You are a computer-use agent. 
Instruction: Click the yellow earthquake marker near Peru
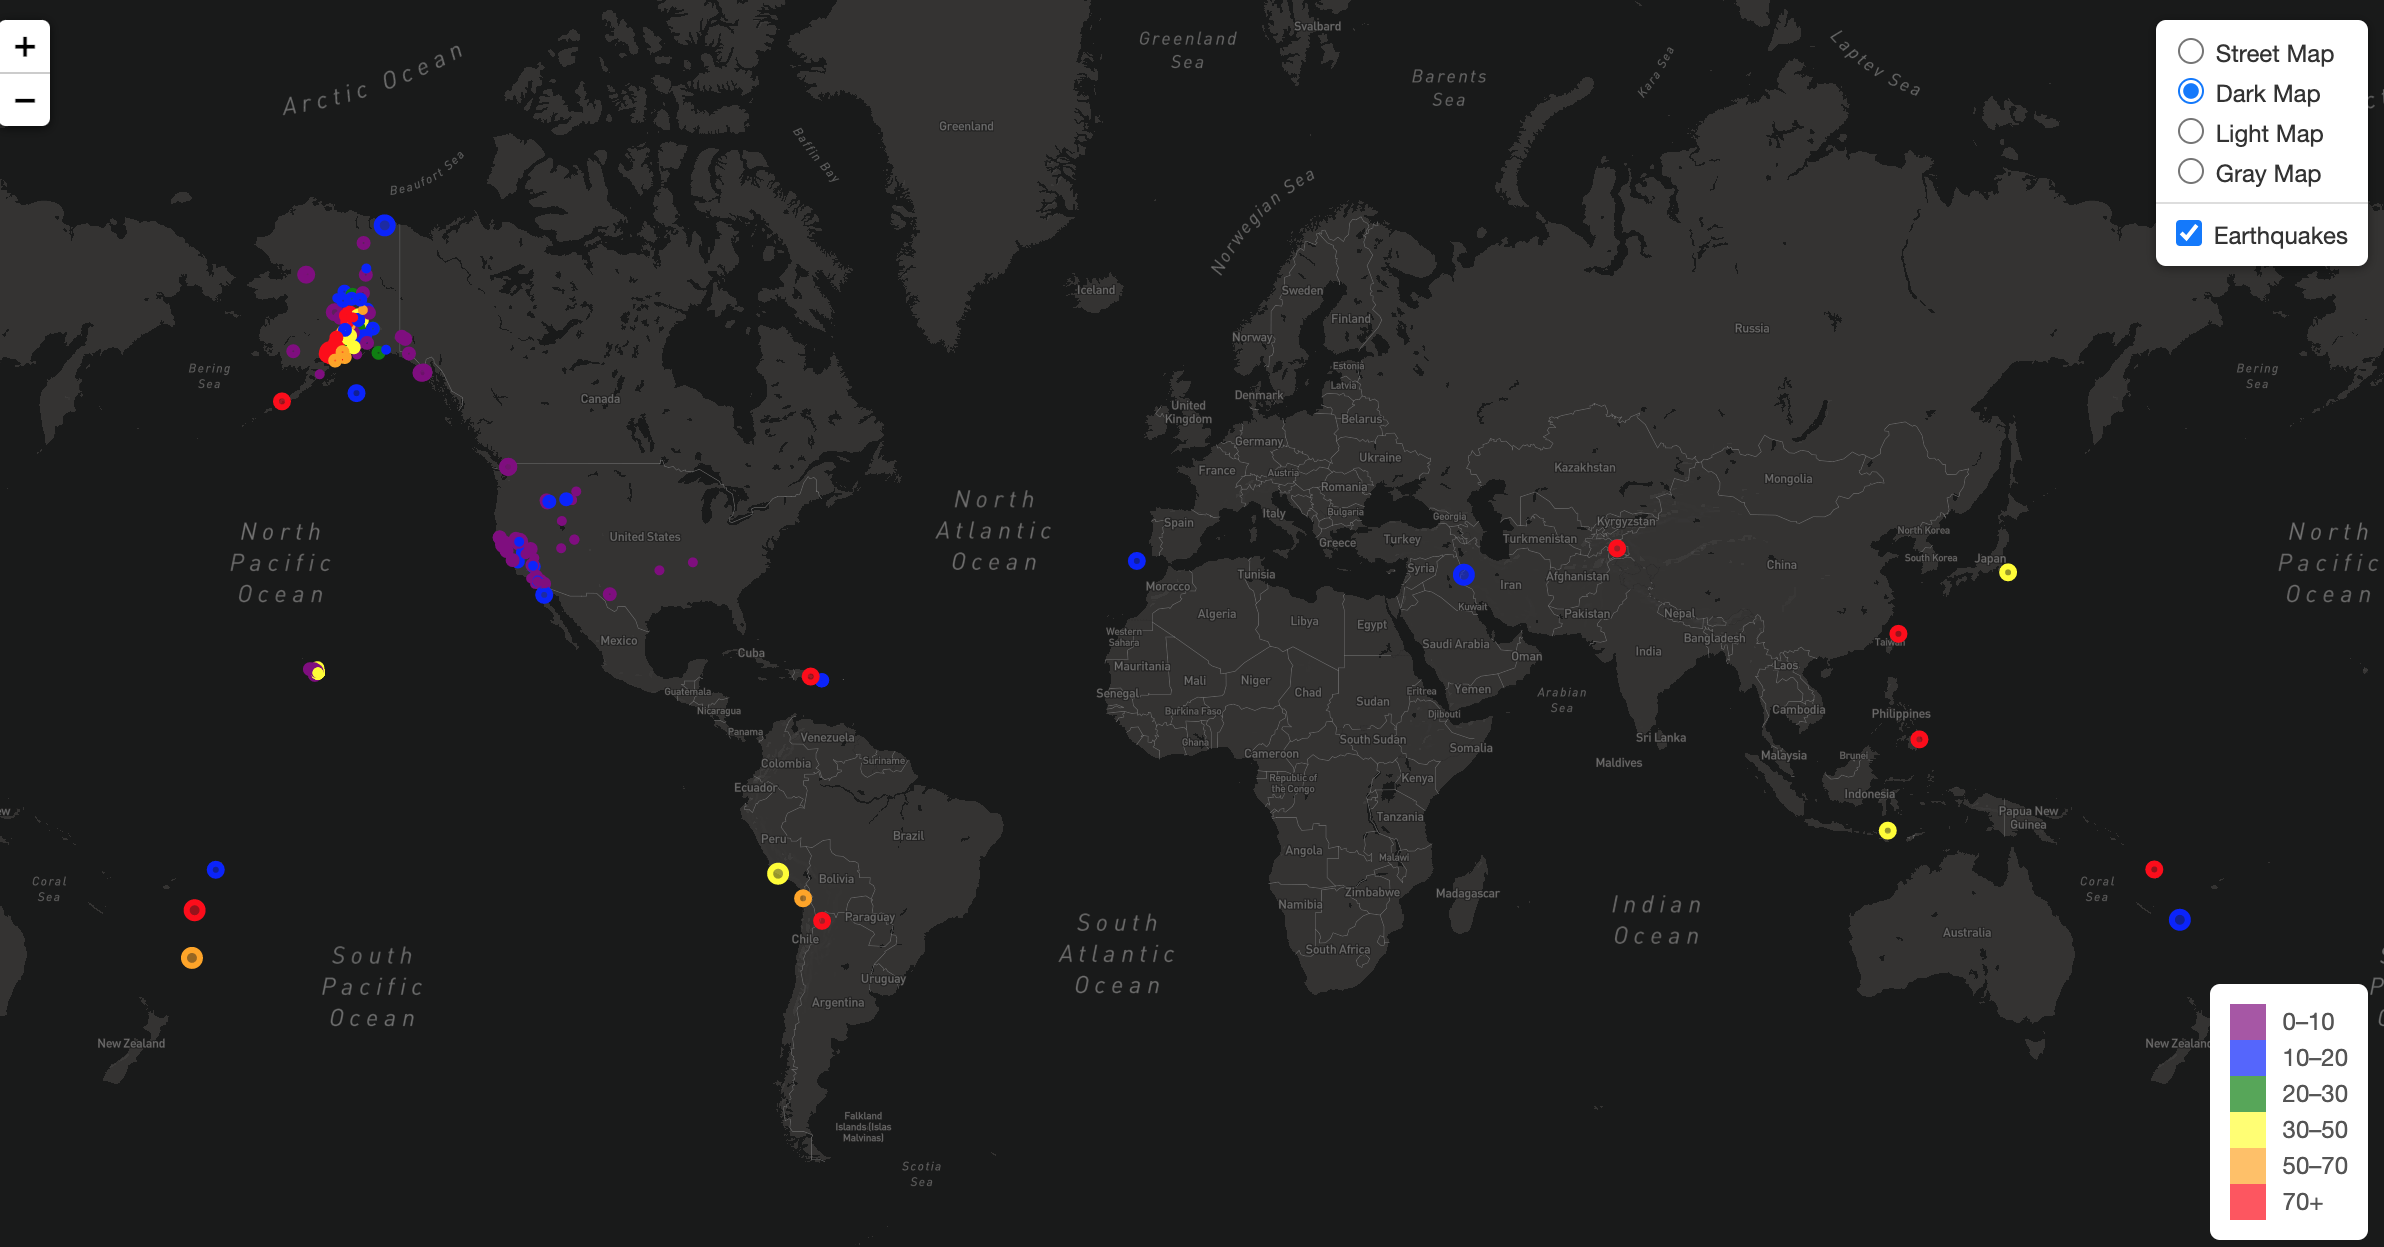[777, 874]
